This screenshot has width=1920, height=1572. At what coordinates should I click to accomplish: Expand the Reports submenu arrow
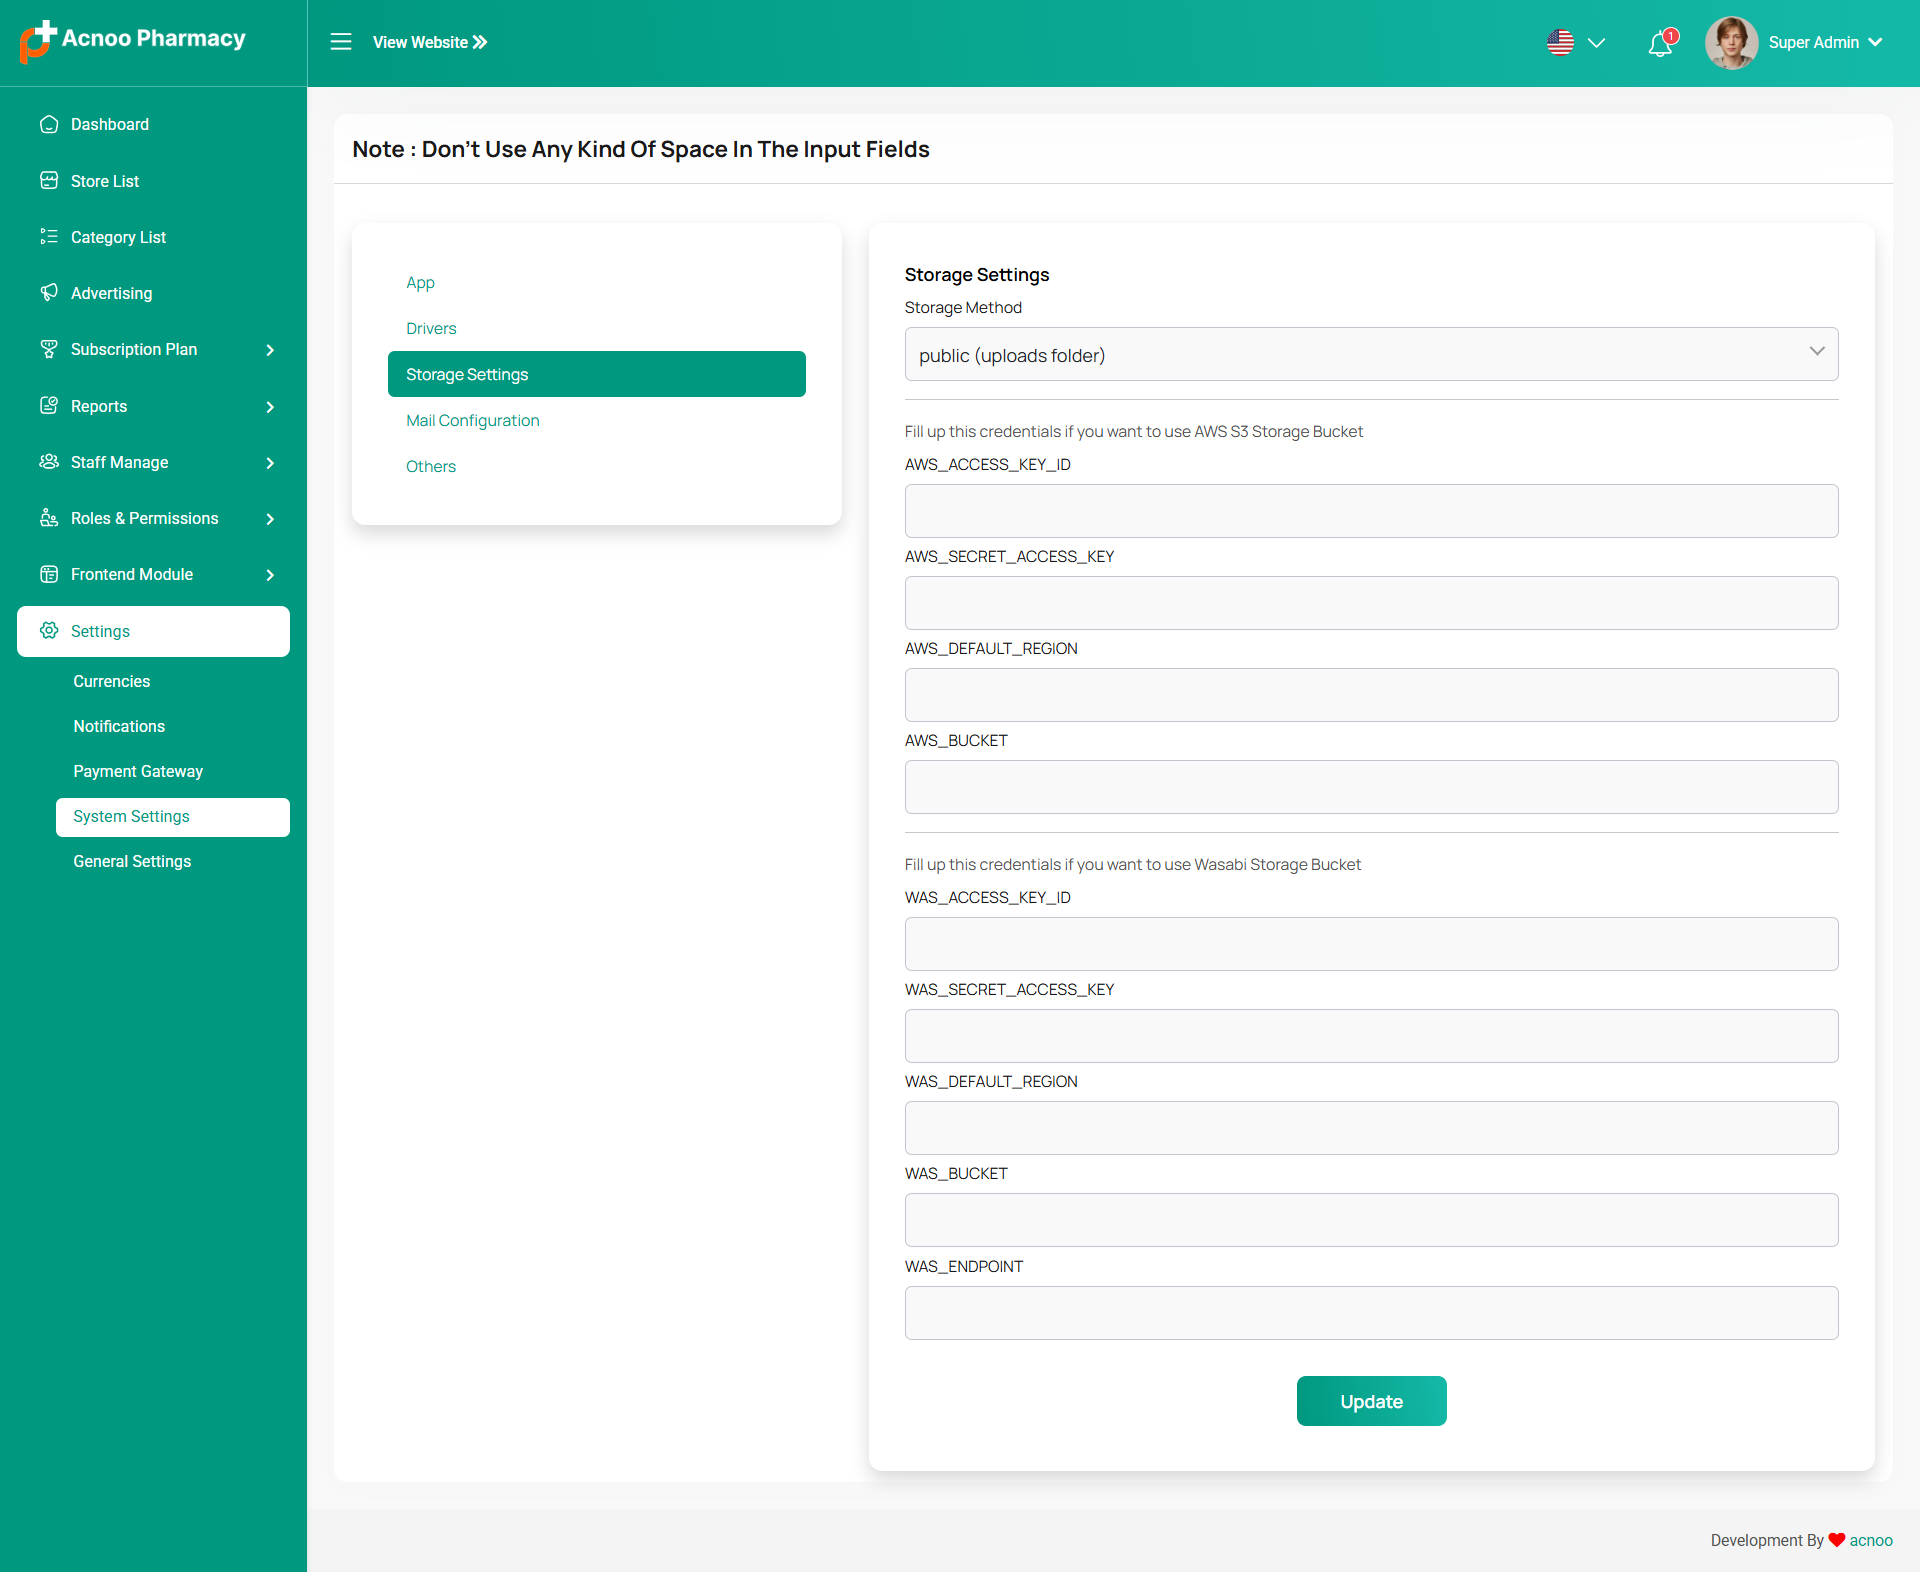tap(270, 407)
